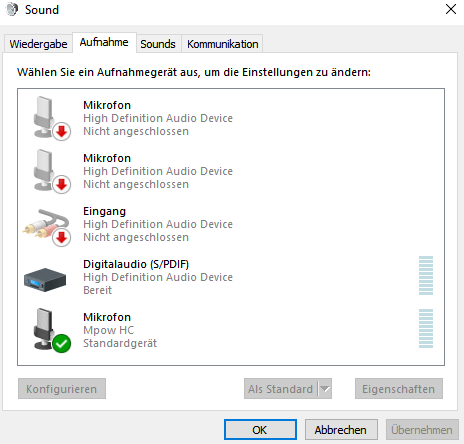Click the Abbrechen button
Image resolution: width=464 pixels, height=444 pixels.
[341, 430]
